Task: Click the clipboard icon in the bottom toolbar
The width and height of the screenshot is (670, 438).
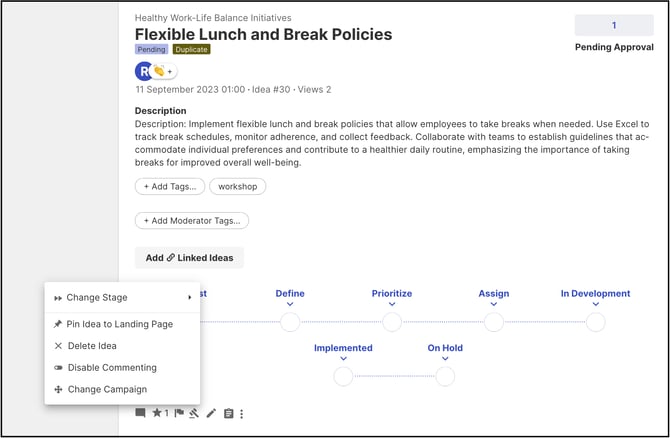Action: (x=227, y=412)
